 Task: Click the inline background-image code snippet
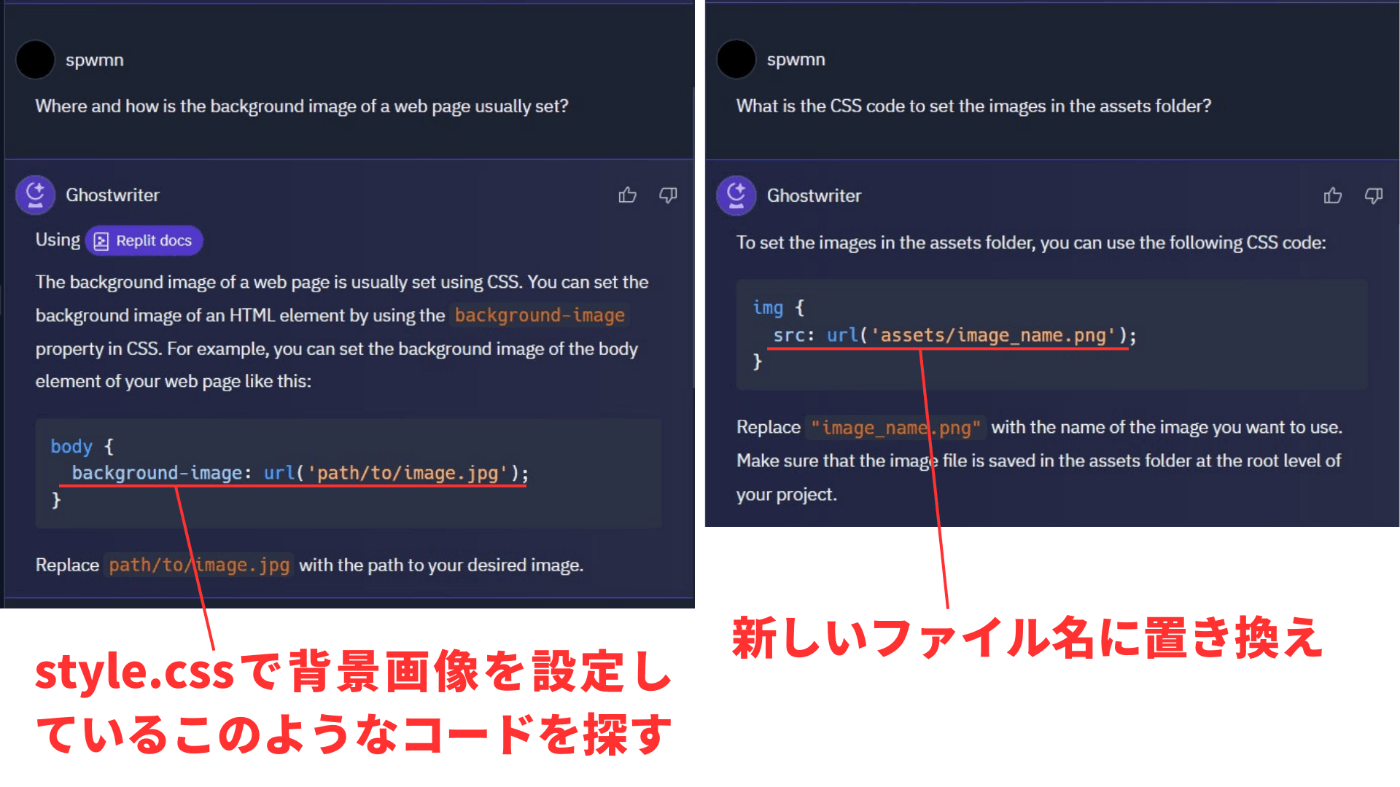(x=540, y=315)
